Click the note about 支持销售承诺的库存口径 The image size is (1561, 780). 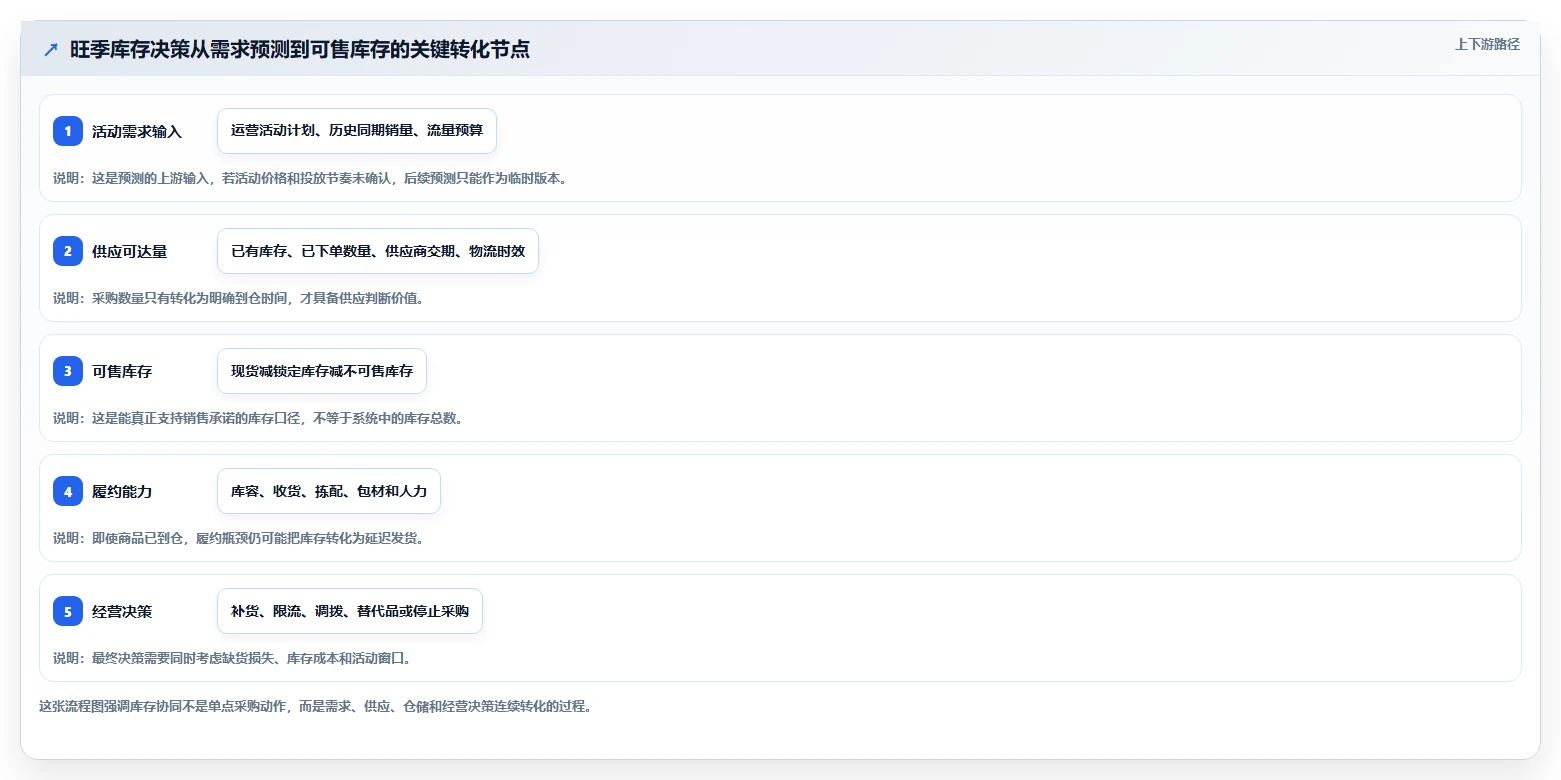pyautogui.click(x=258, y=418)
